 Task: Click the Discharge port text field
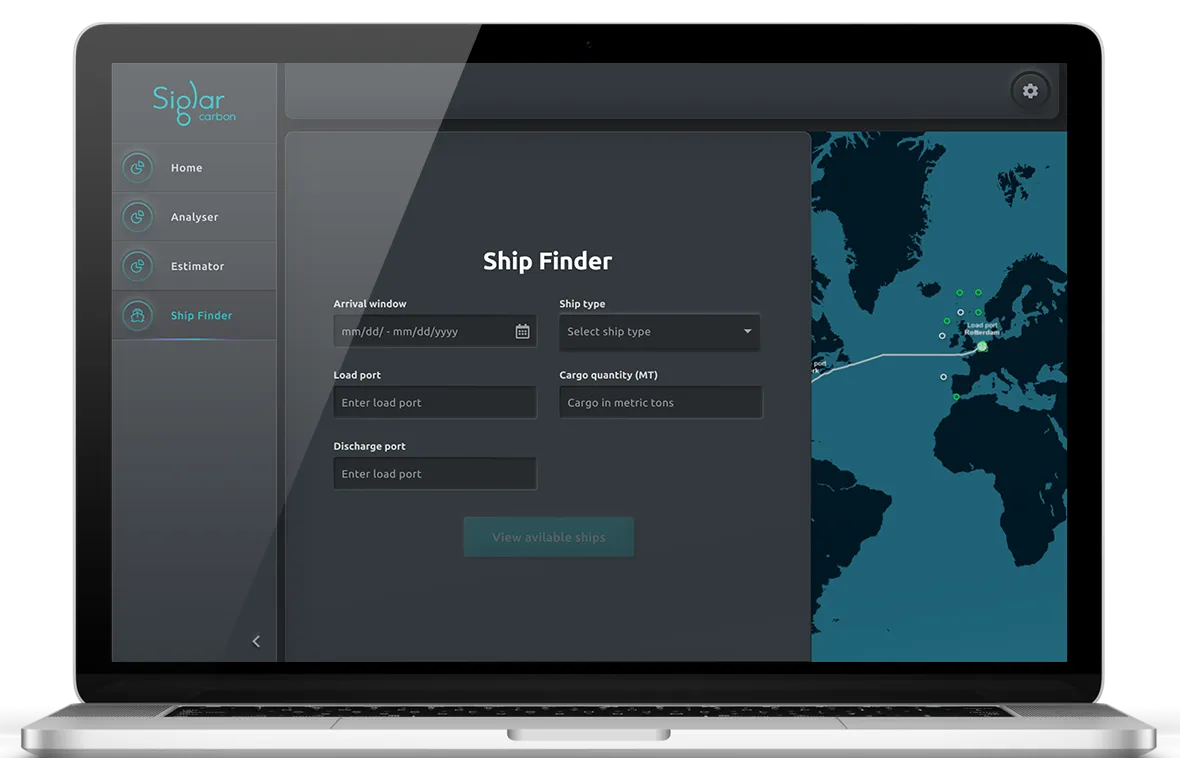coord(434,473)
